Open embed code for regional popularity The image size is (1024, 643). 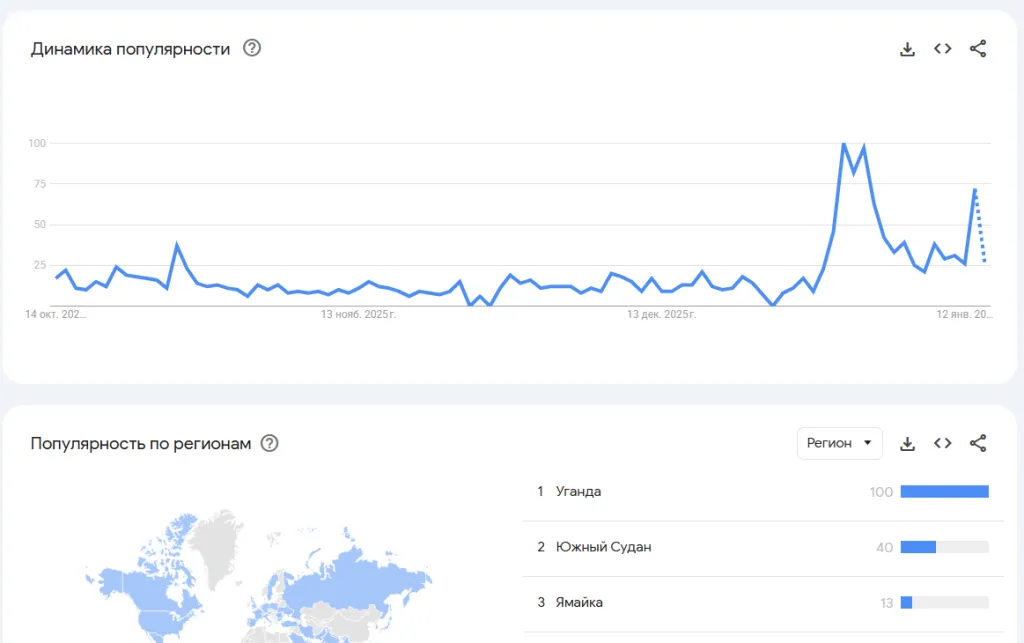coord(942,443)
